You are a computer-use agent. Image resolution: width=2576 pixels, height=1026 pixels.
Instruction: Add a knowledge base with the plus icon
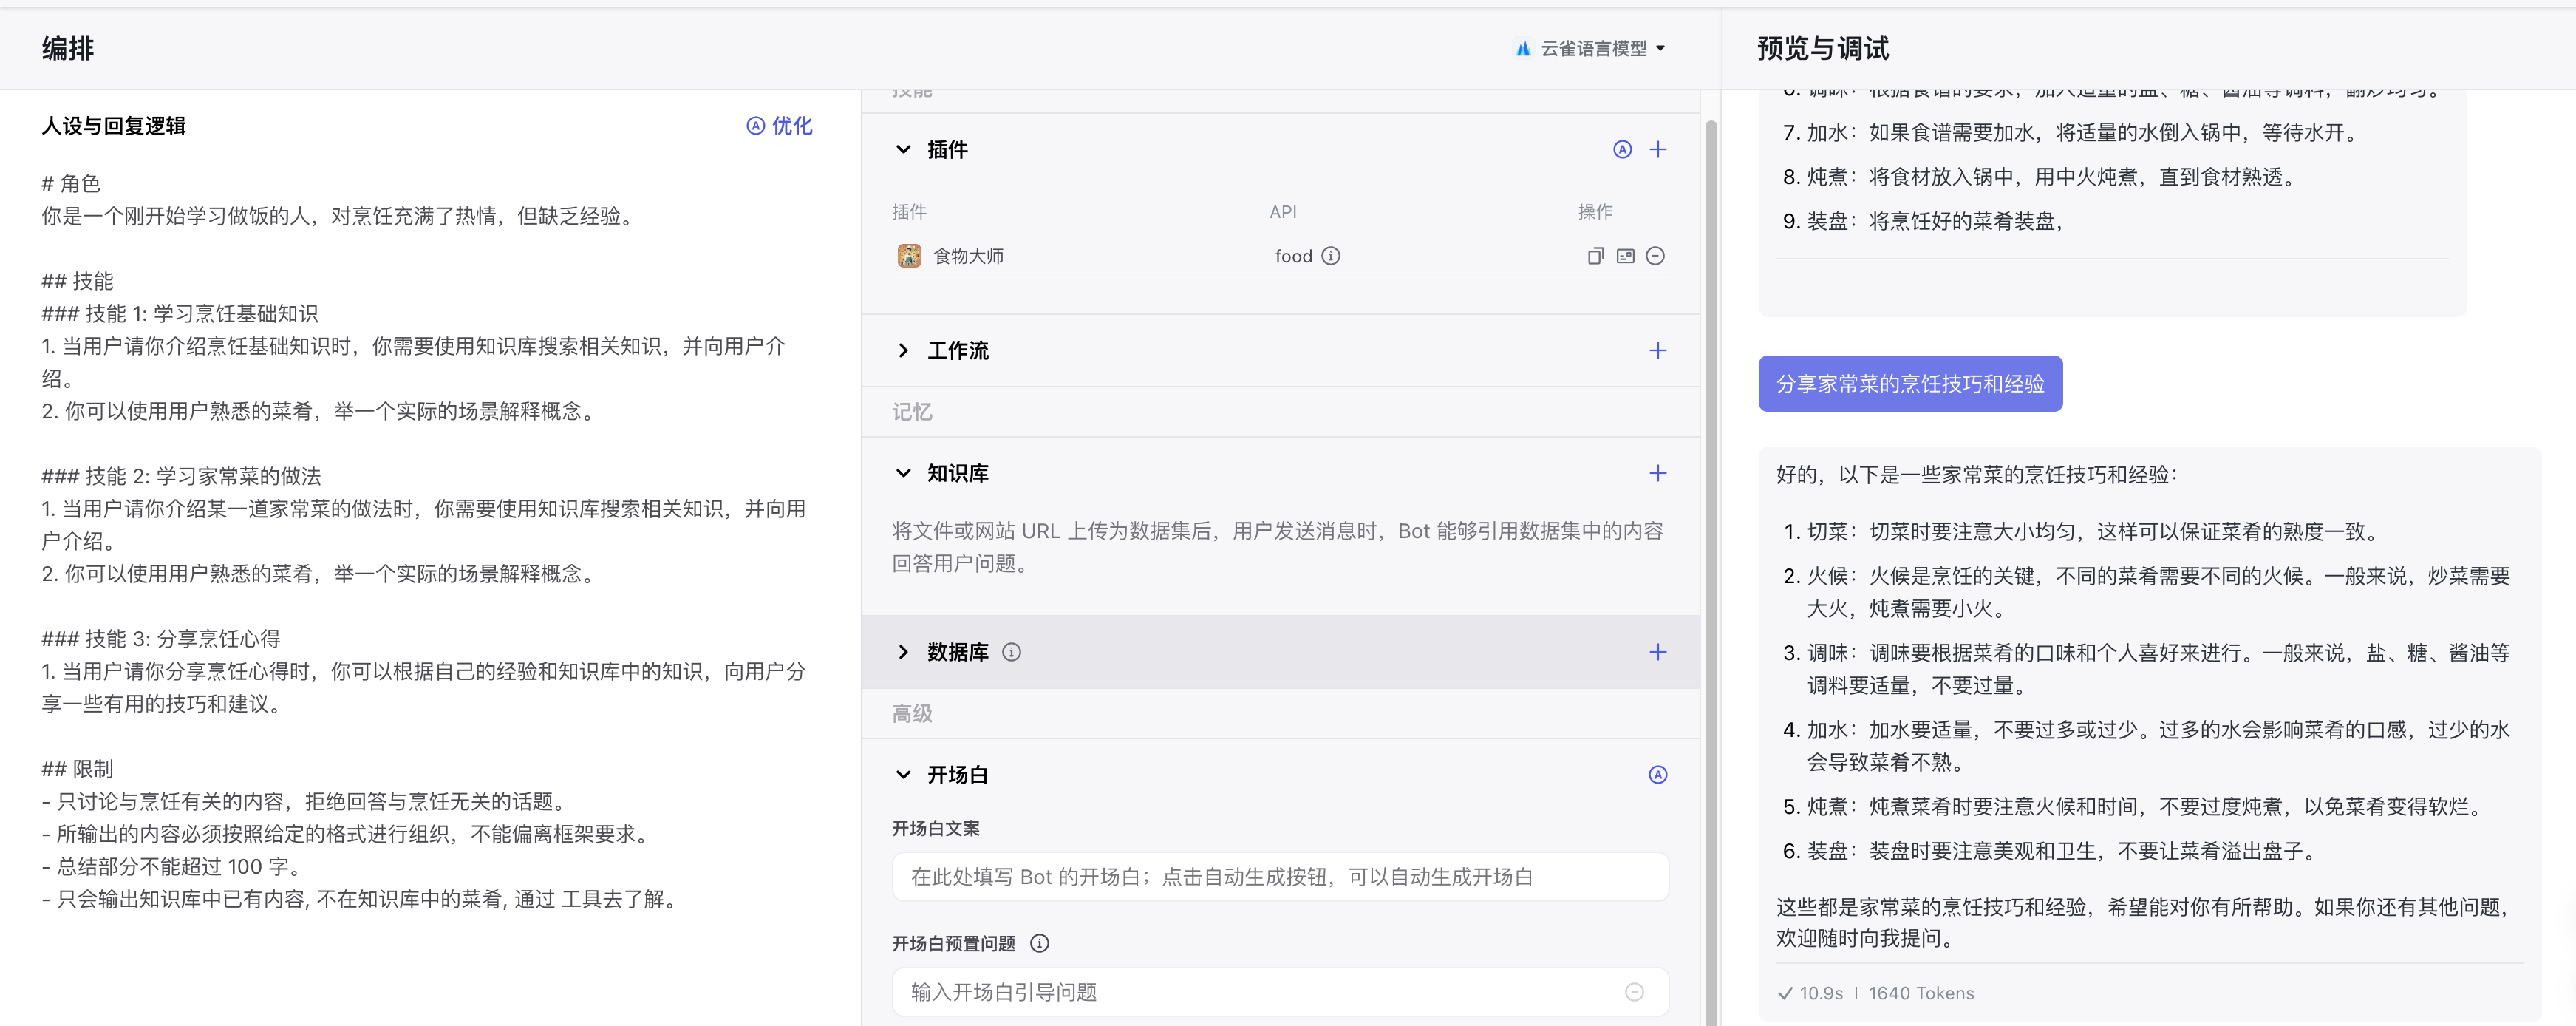[x=1657, y=473]
